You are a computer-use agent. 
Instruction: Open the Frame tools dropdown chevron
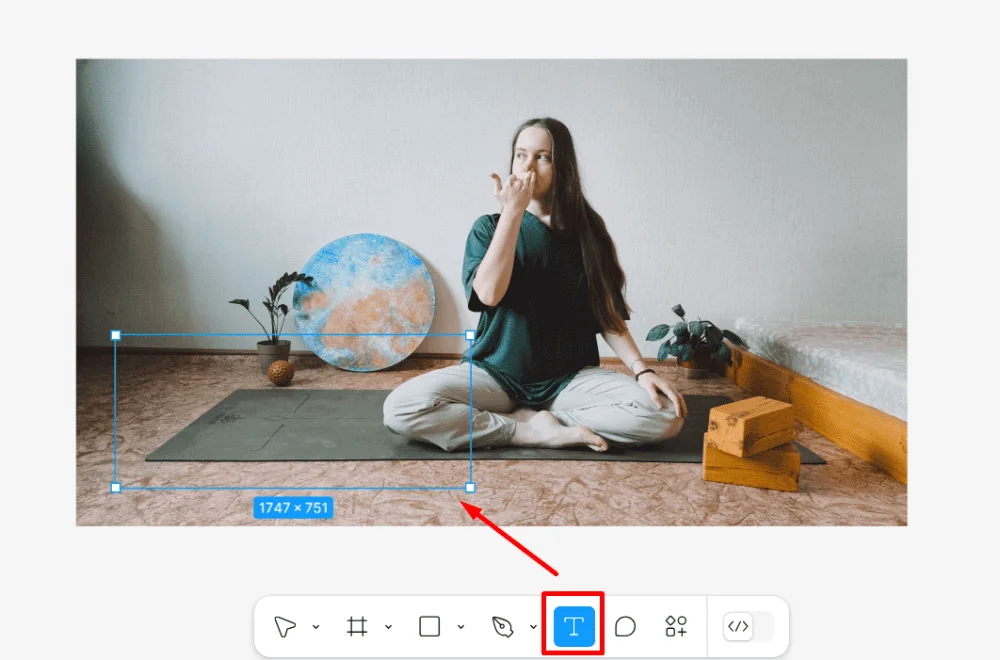point(388,627)
